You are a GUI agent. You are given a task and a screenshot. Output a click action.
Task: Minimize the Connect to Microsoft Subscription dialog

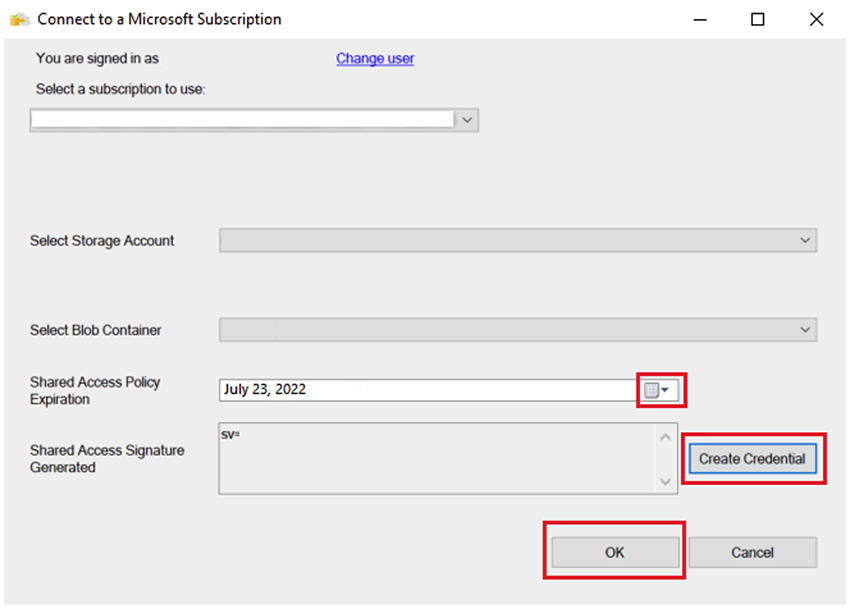pyautogui.click(x=700, y=19)
